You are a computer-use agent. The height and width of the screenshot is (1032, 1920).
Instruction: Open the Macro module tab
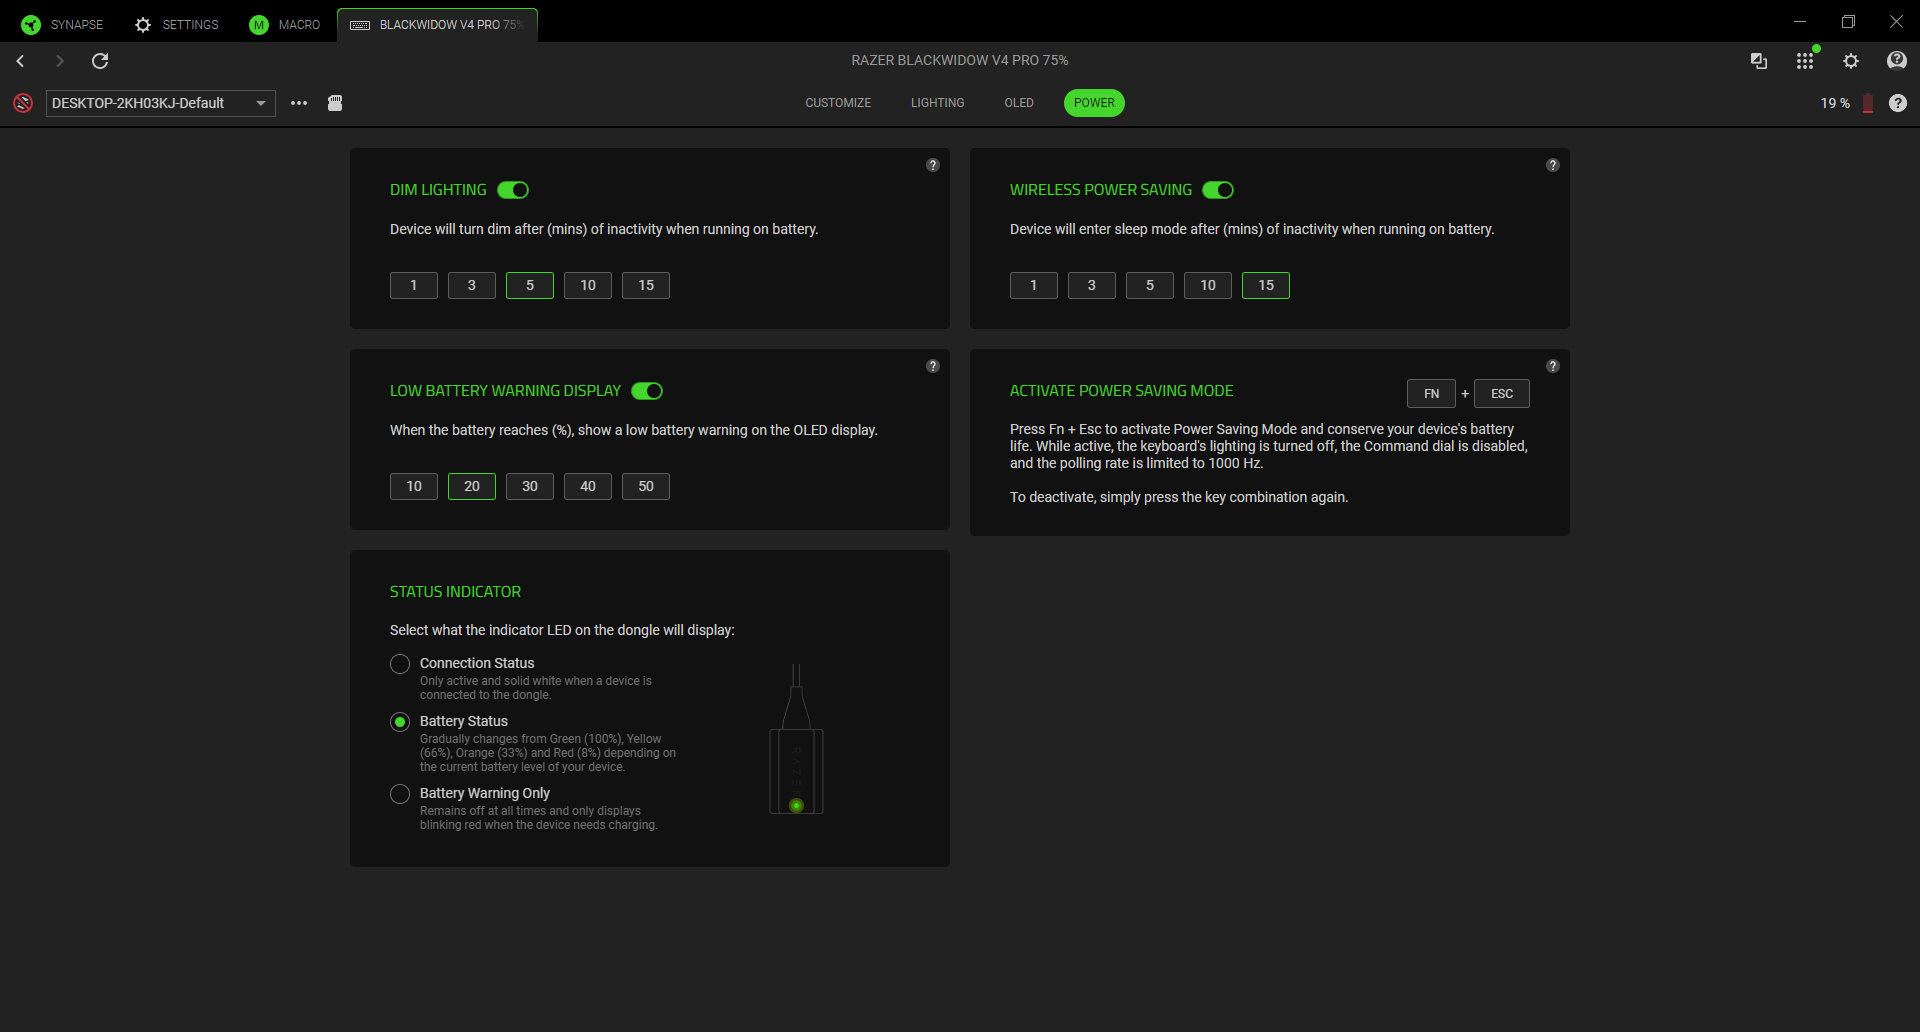click(x=285, y=24)
